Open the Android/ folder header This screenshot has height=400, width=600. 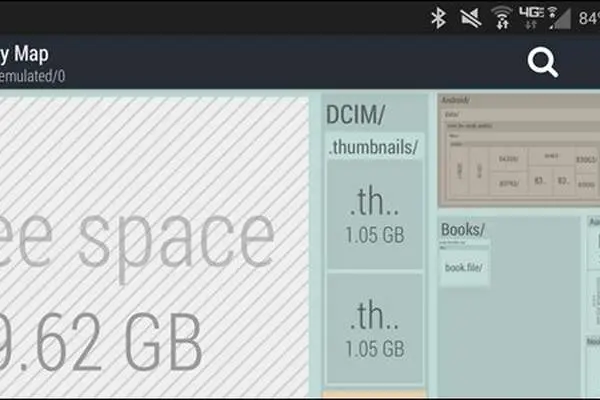point(455,100)
